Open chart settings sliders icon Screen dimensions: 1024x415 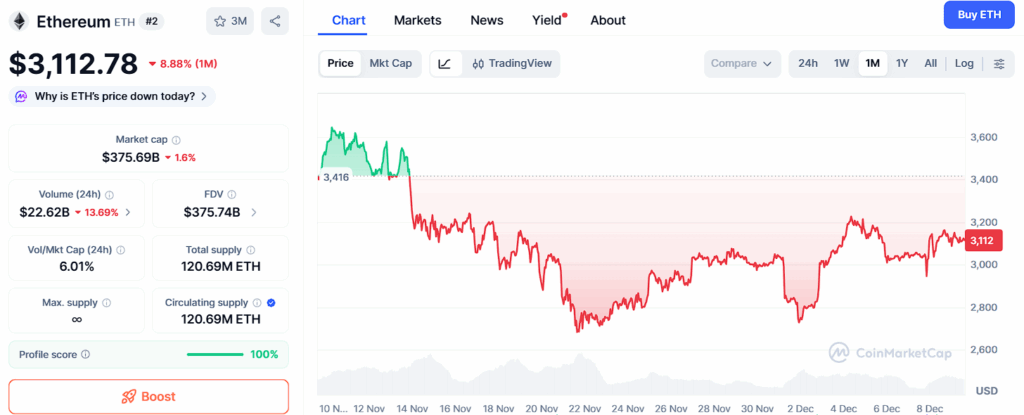pyautogui.click(x=999, y=63)
